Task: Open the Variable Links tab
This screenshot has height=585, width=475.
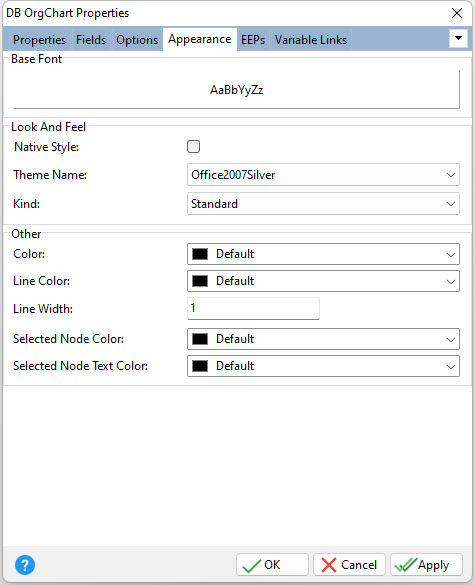Action: [311, 40]
